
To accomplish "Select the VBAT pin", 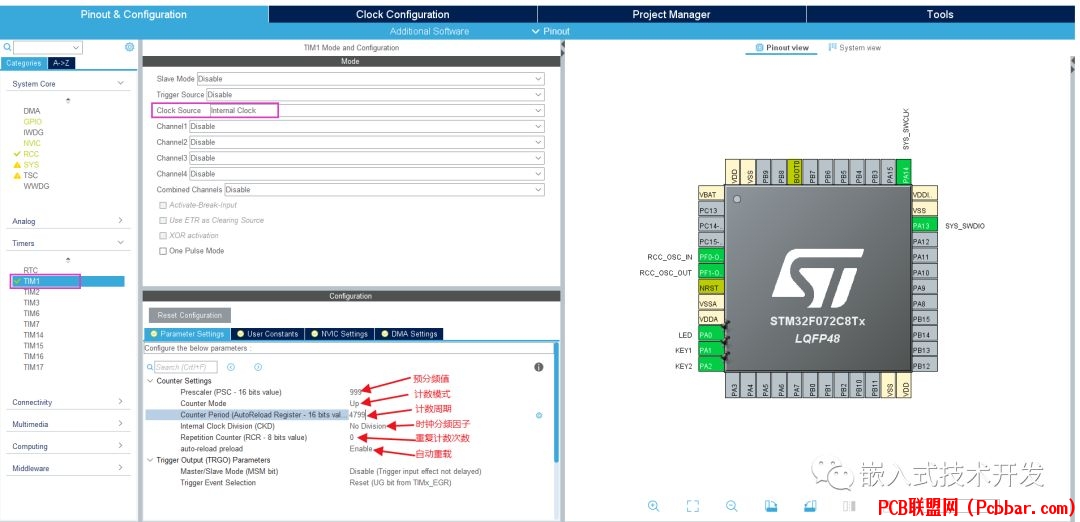I will [x=711, y=194].
